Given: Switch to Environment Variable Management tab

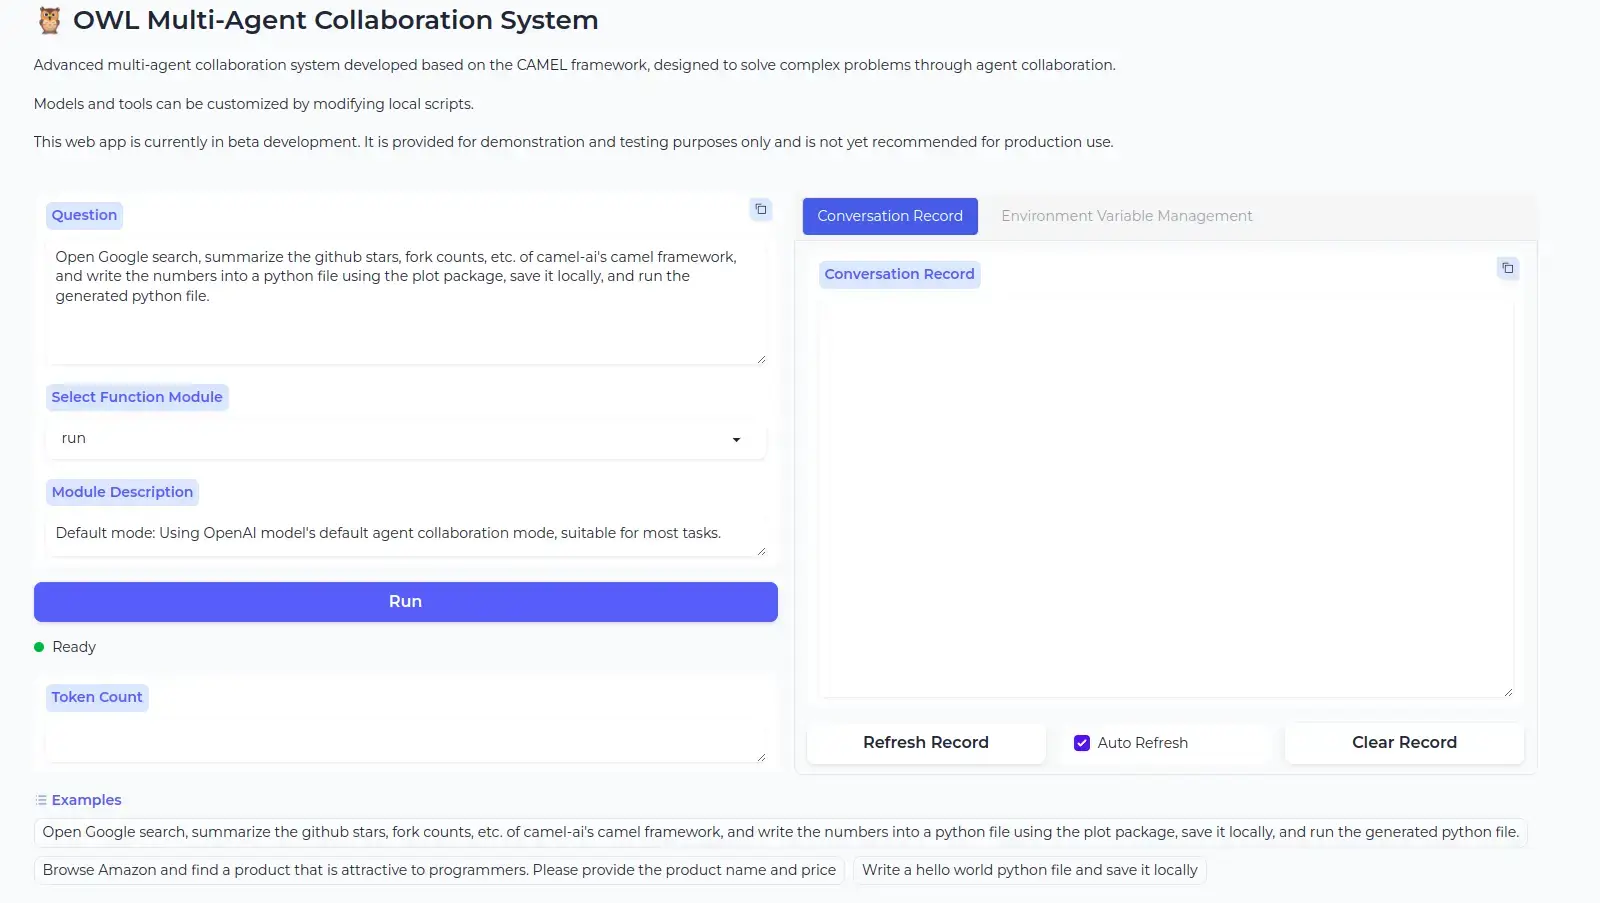Looking at the screenshot, I should (1126, 216).
